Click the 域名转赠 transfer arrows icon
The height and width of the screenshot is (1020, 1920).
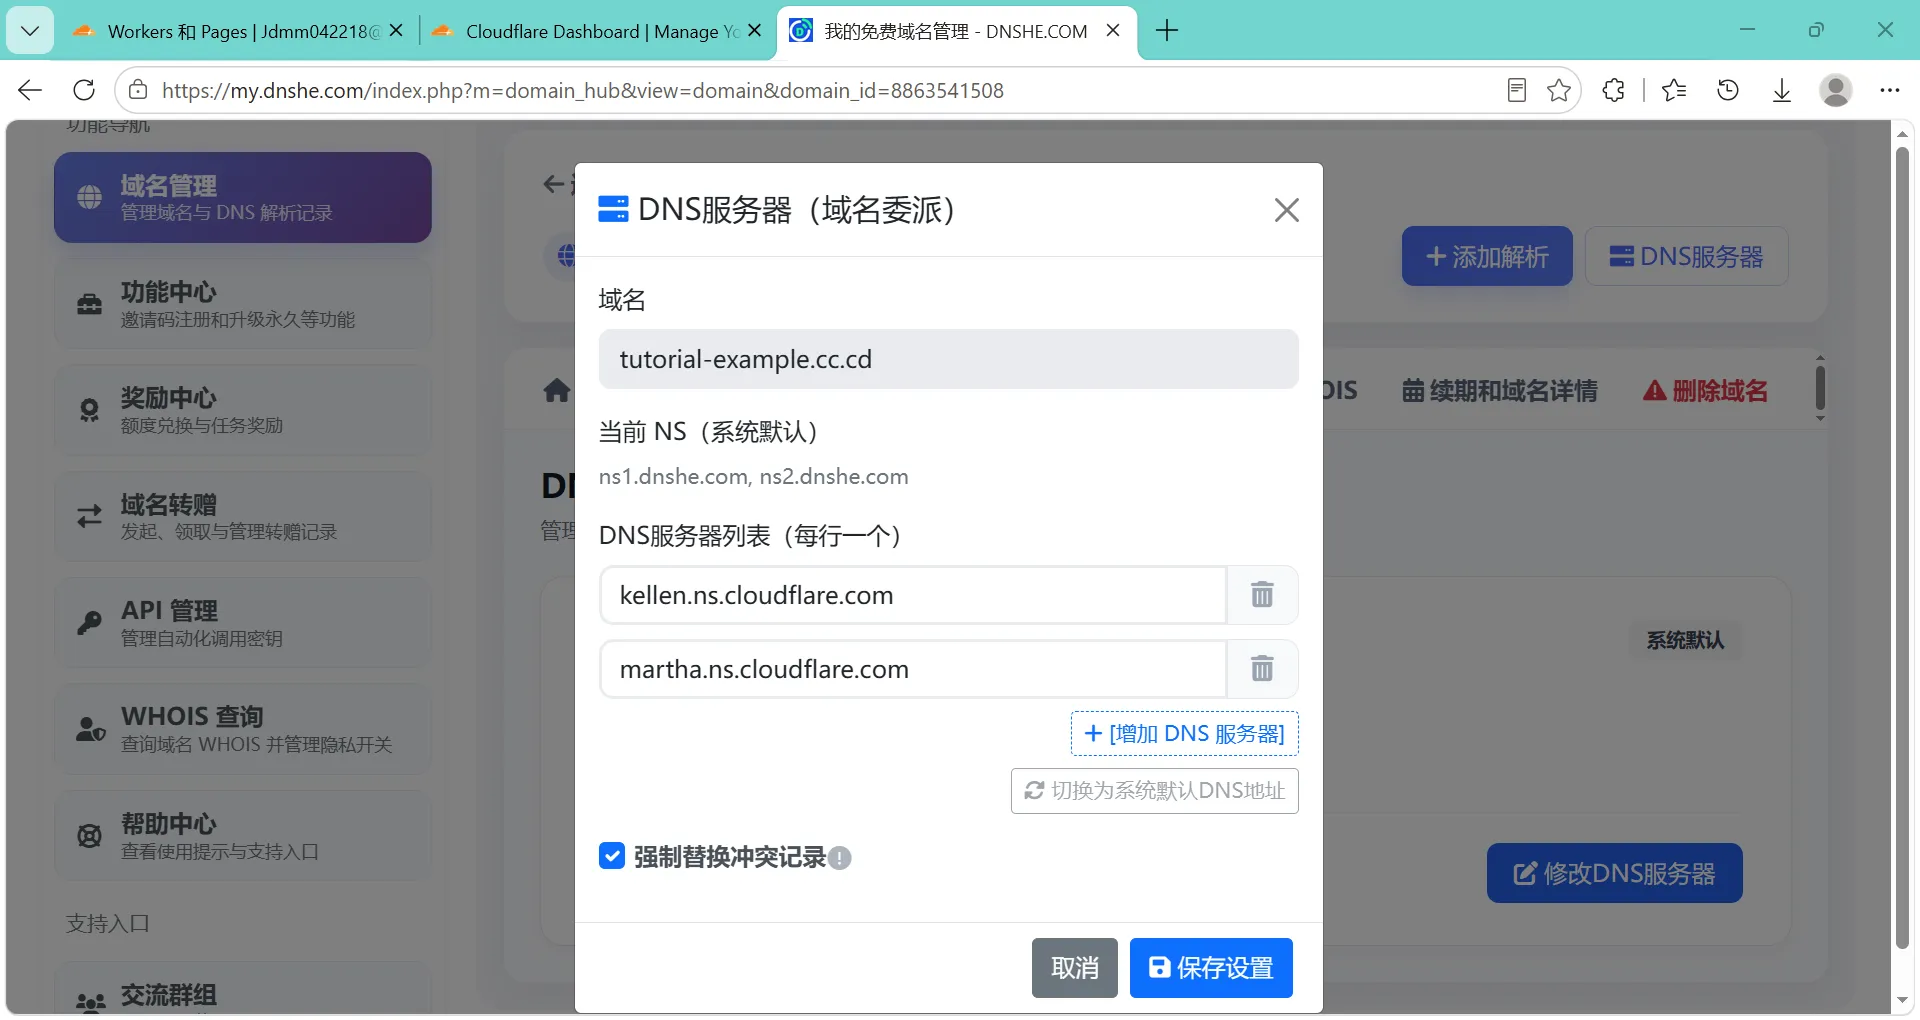pyautogui.click(x=89, y=516)
